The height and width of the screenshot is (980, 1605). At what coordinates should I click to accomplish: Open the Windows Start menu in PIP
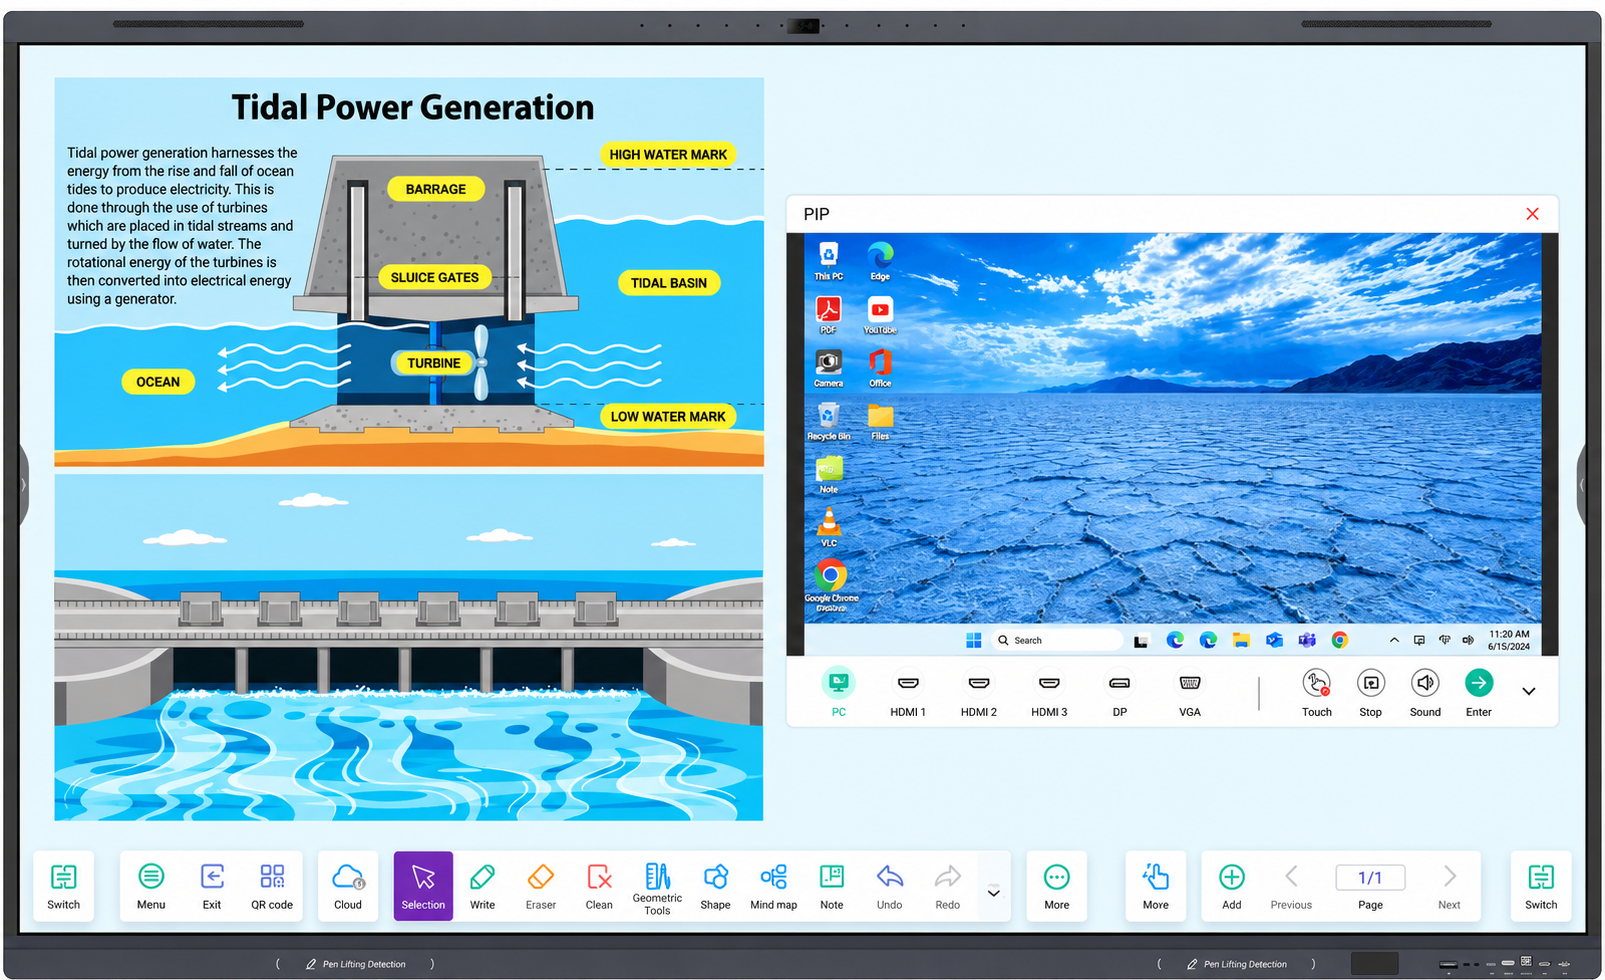(973, 640)
